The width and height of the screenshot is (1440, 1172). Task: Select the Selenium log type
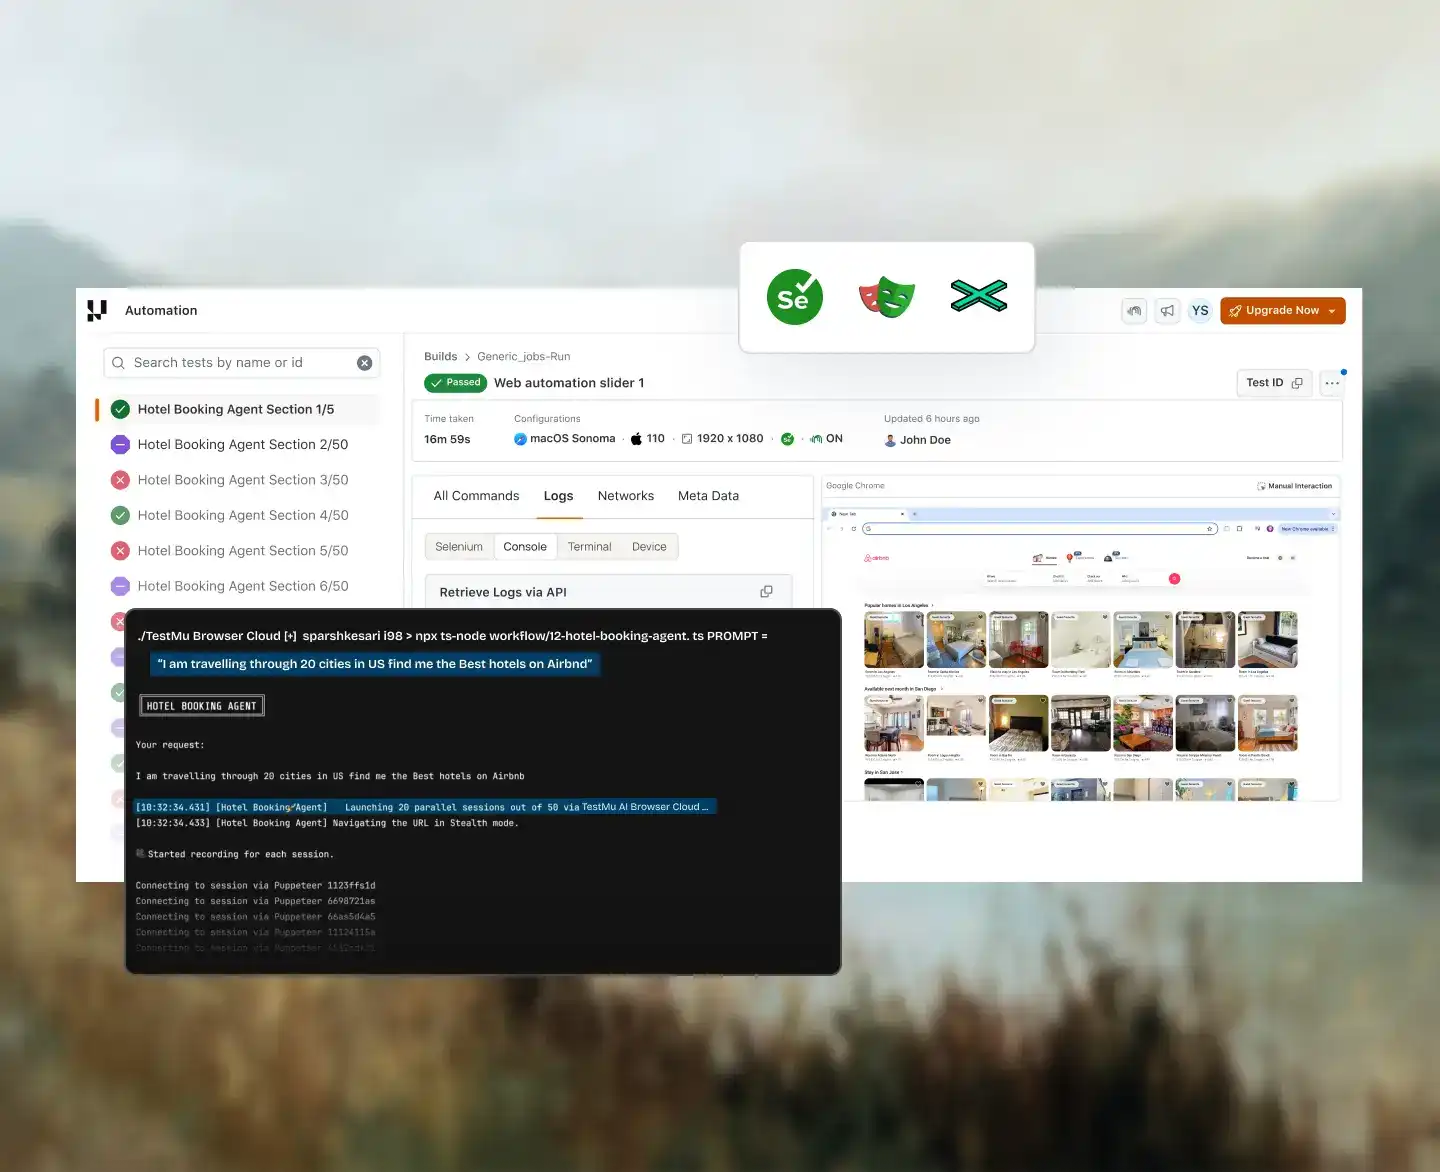pyautogui.click(x=459, y=547)
